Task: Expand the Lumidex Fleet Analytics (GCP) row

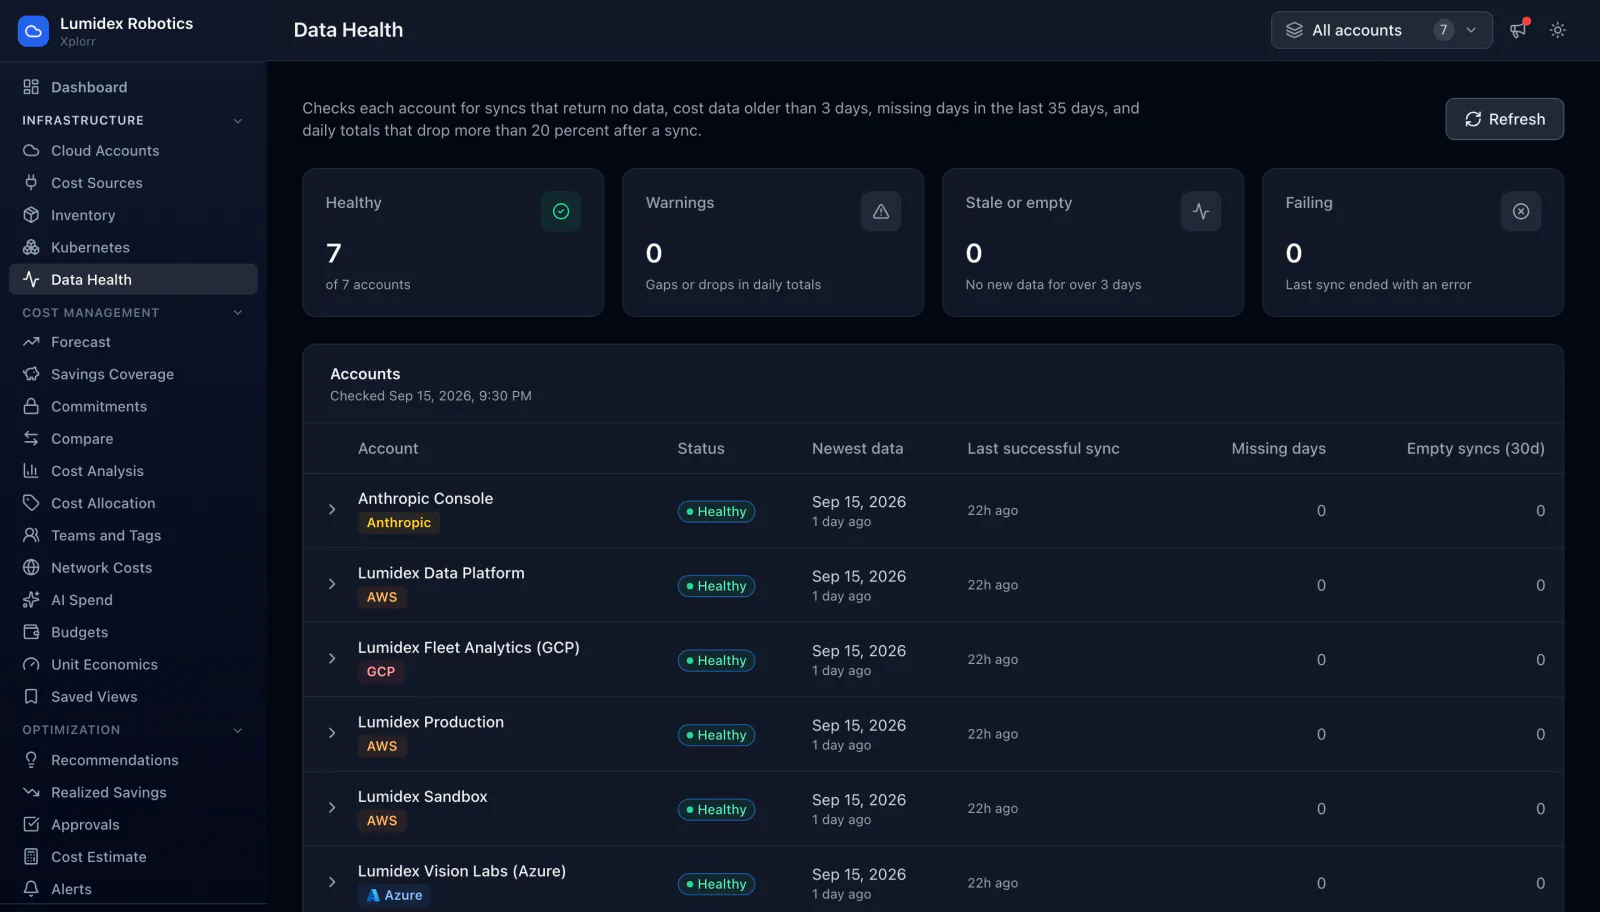Action: click(332, 659)
